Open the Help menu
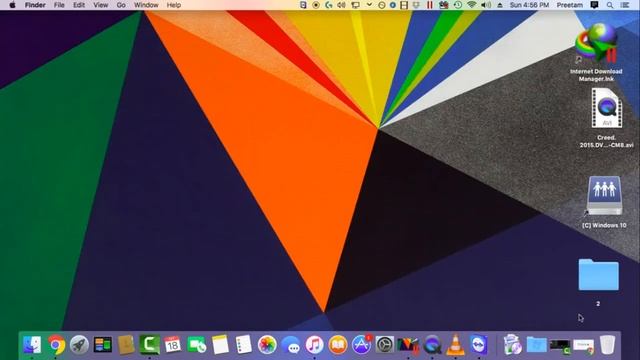 [x=174, y=5]
